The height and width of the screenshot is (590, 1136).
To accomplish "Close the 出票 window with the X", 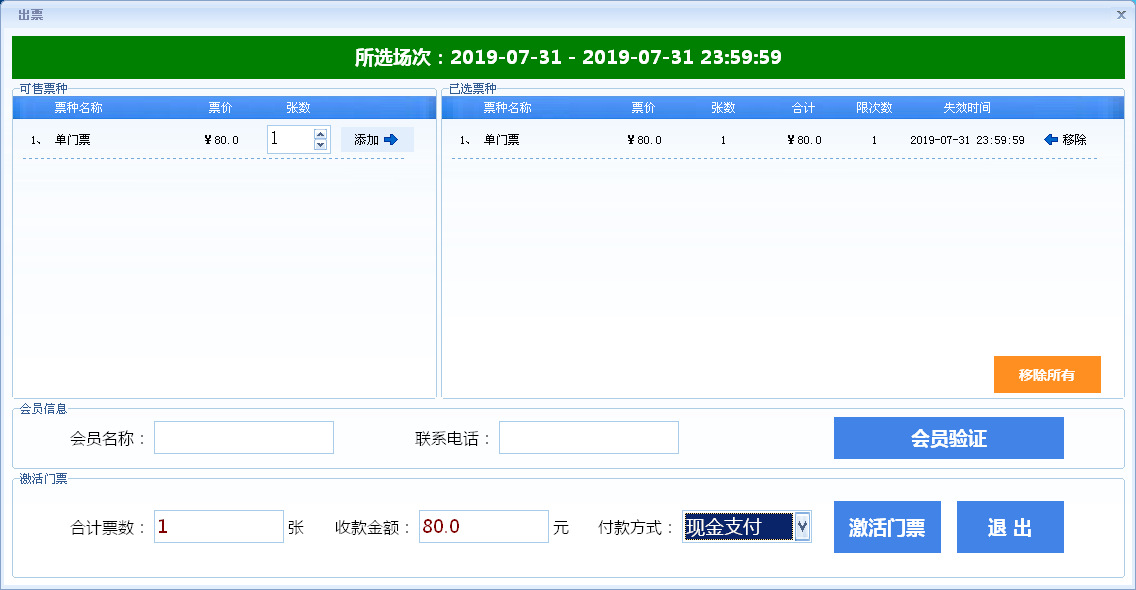I will (x=1122, y=15).
